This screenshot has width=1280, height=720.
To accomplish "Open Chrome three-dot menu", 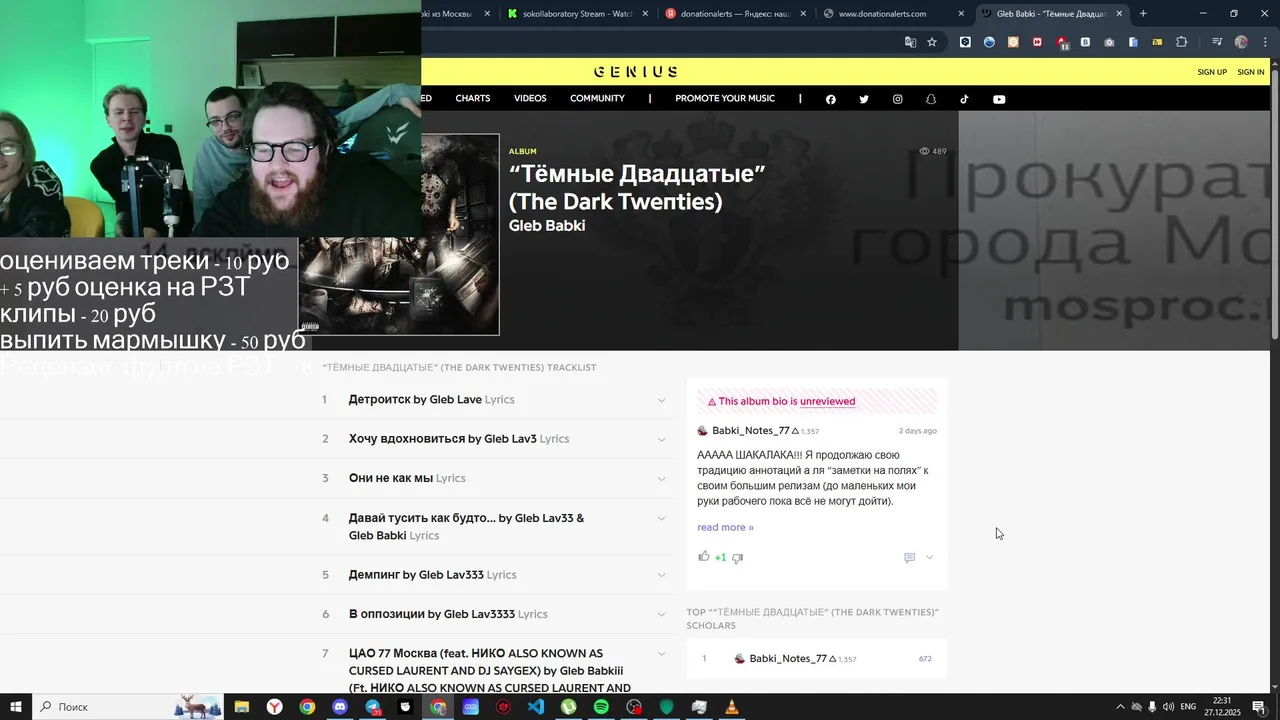I will pos(1263,42).
